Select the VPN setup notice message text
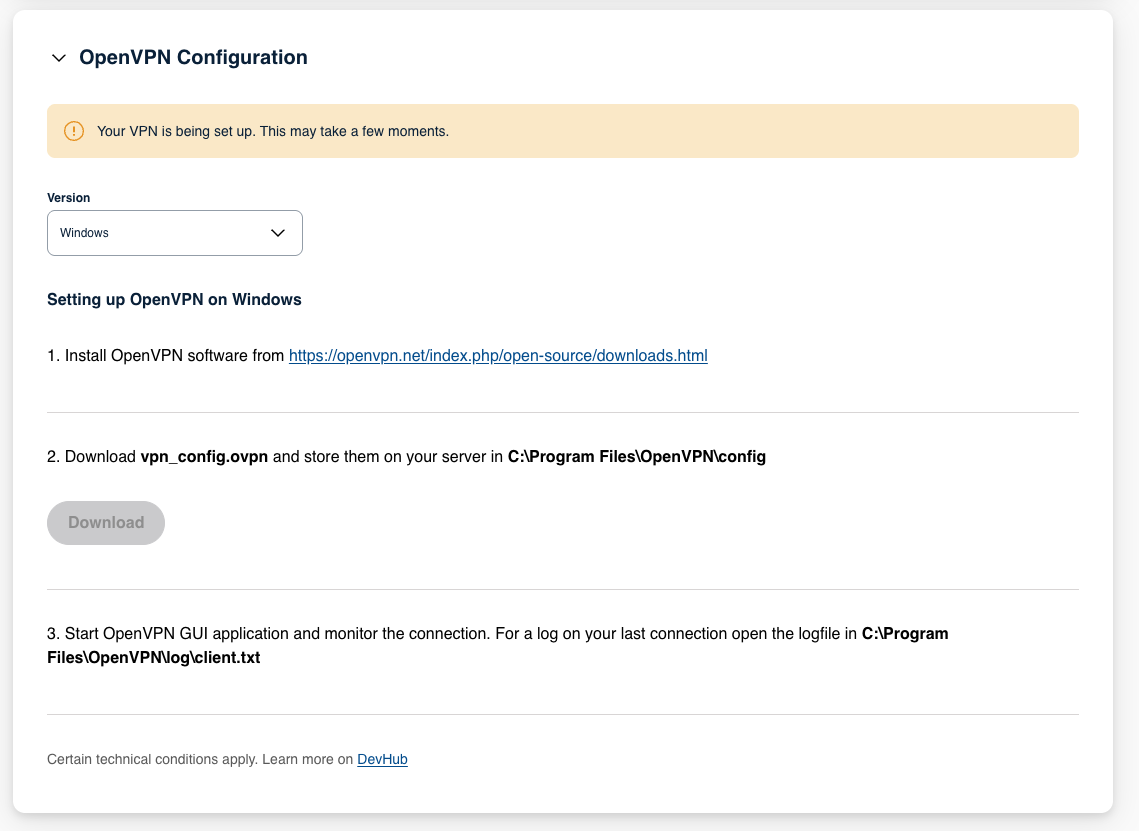 click(x=272, y=131)
